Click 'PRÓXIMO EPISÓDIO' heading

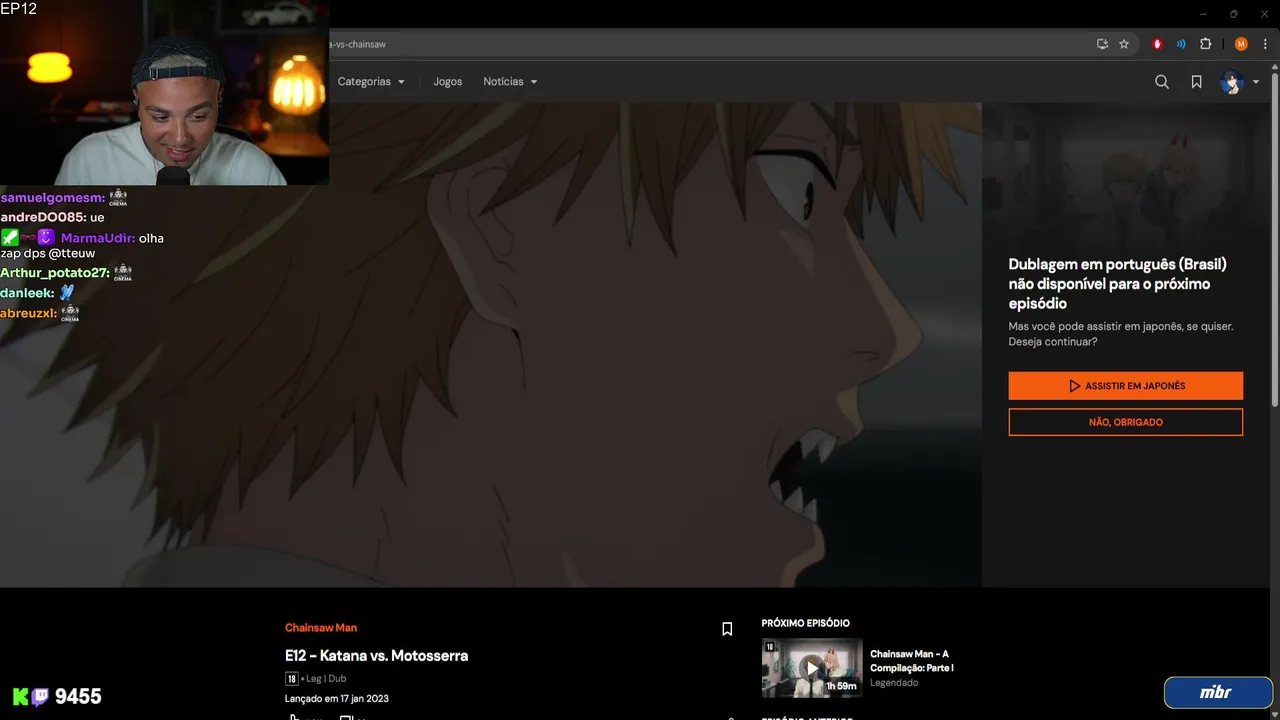(806, 623)
